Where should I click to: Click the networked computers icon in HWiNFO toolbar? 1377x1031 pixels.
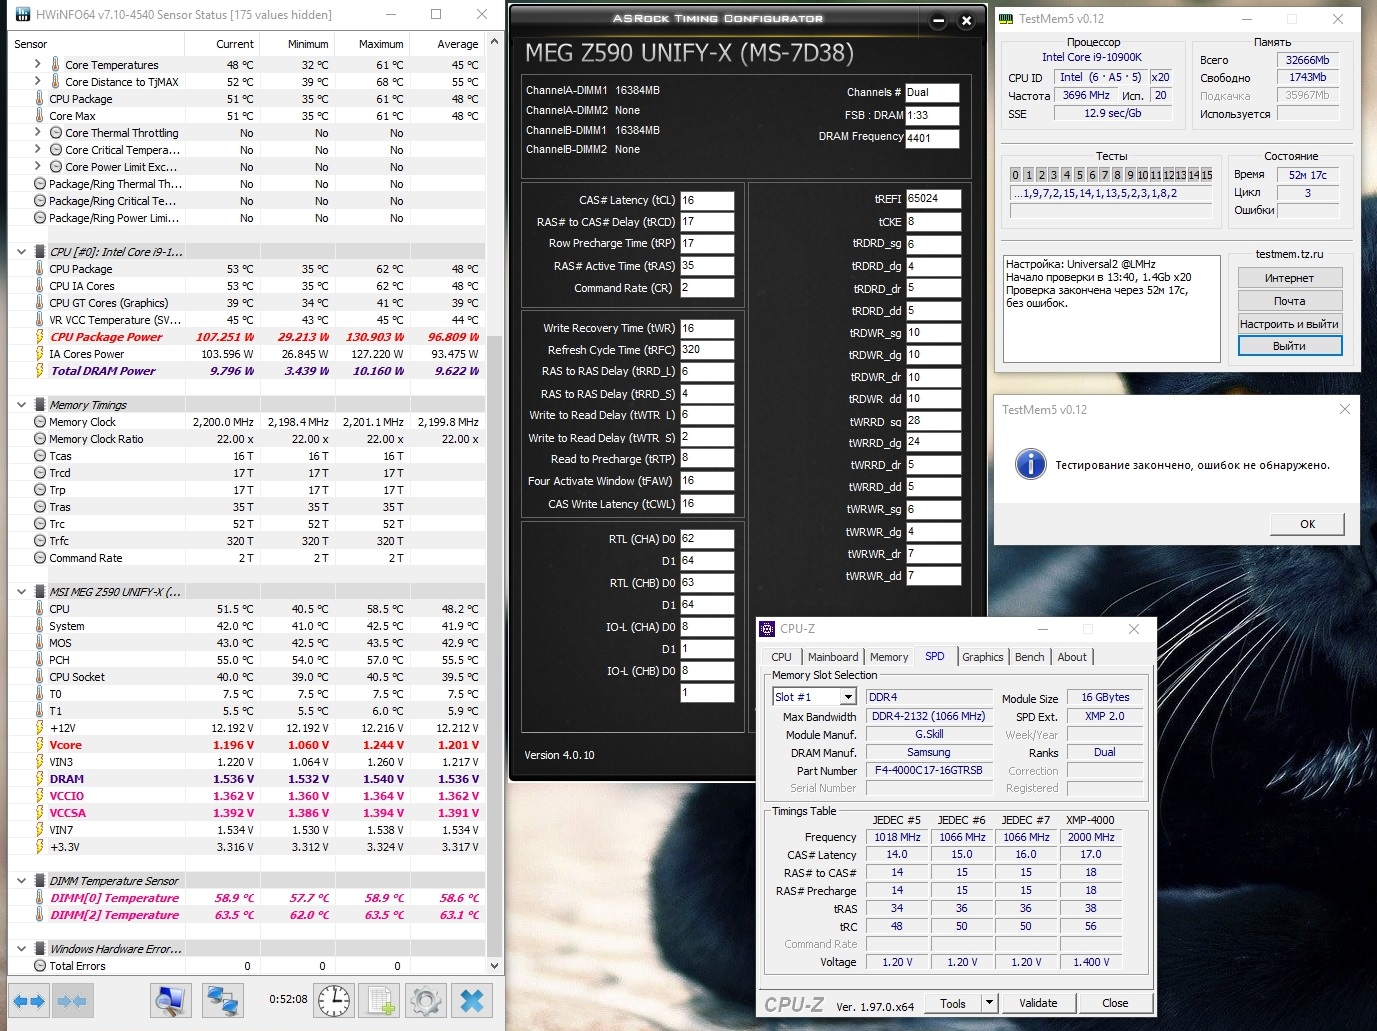click(x=221, y=1000)
